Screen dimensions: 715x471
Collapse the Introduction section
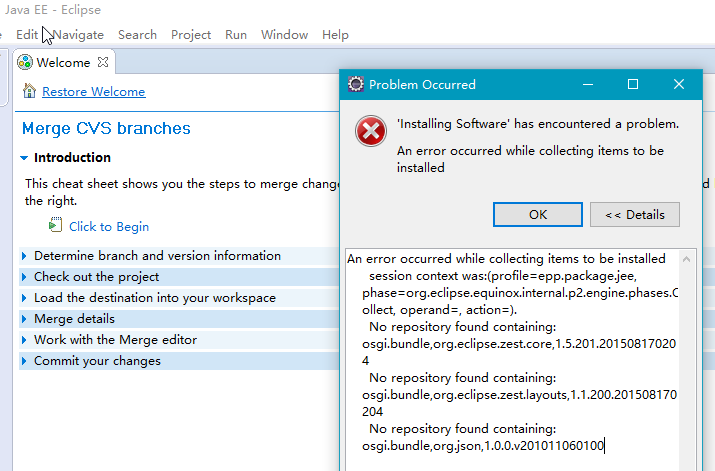click(24, 158)
